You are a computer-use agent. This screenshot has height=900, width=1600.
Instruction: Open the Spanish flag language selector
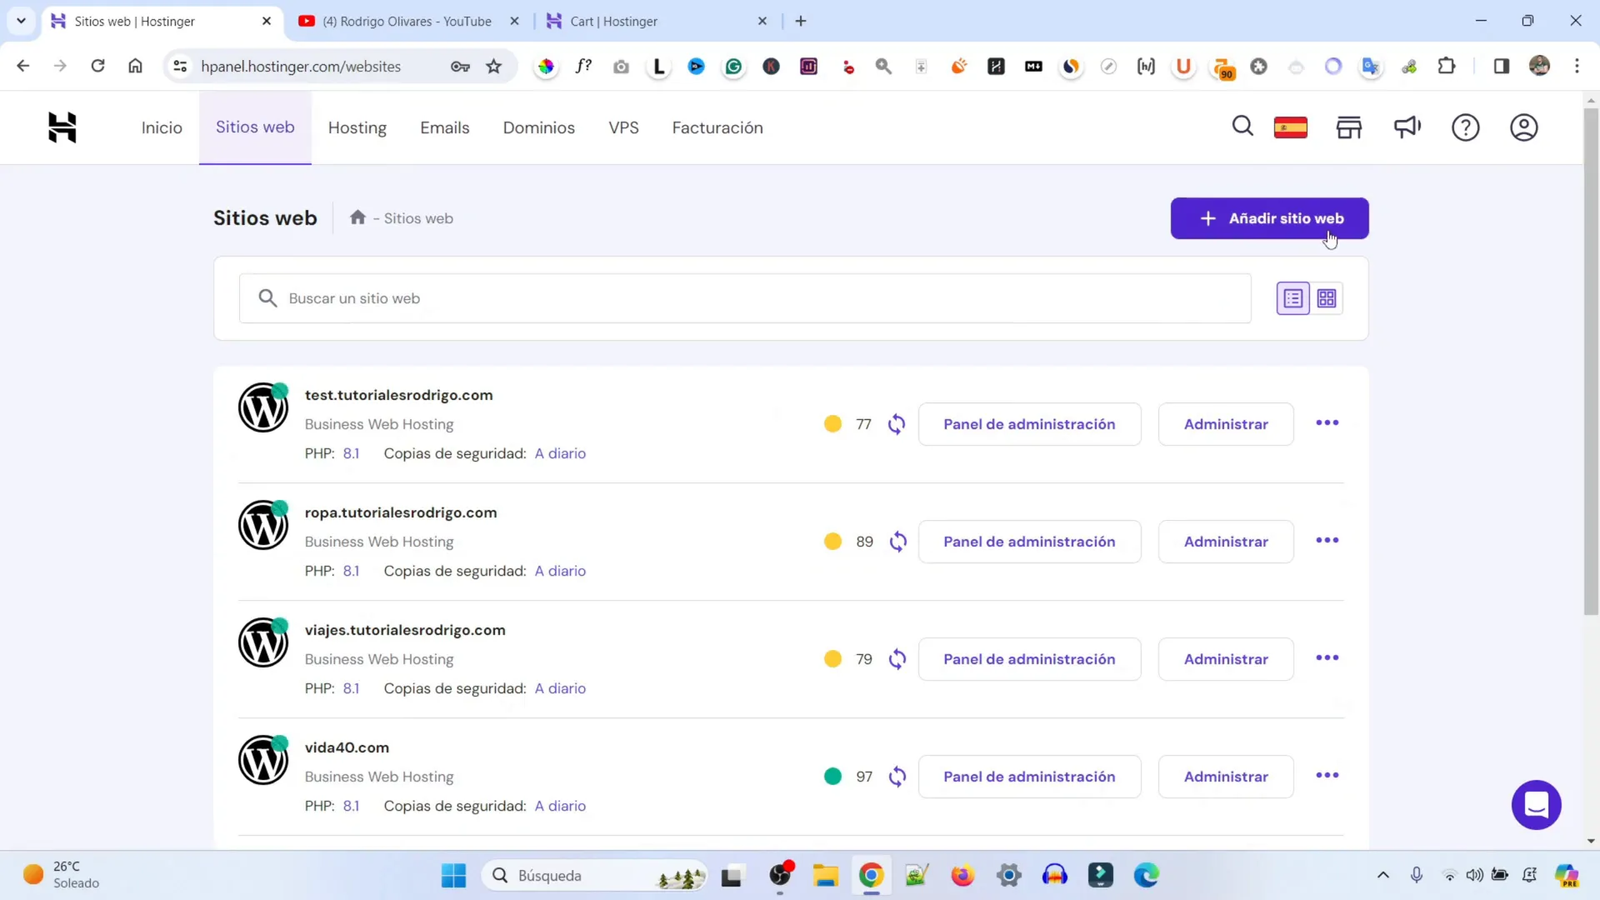point(1291,127)
